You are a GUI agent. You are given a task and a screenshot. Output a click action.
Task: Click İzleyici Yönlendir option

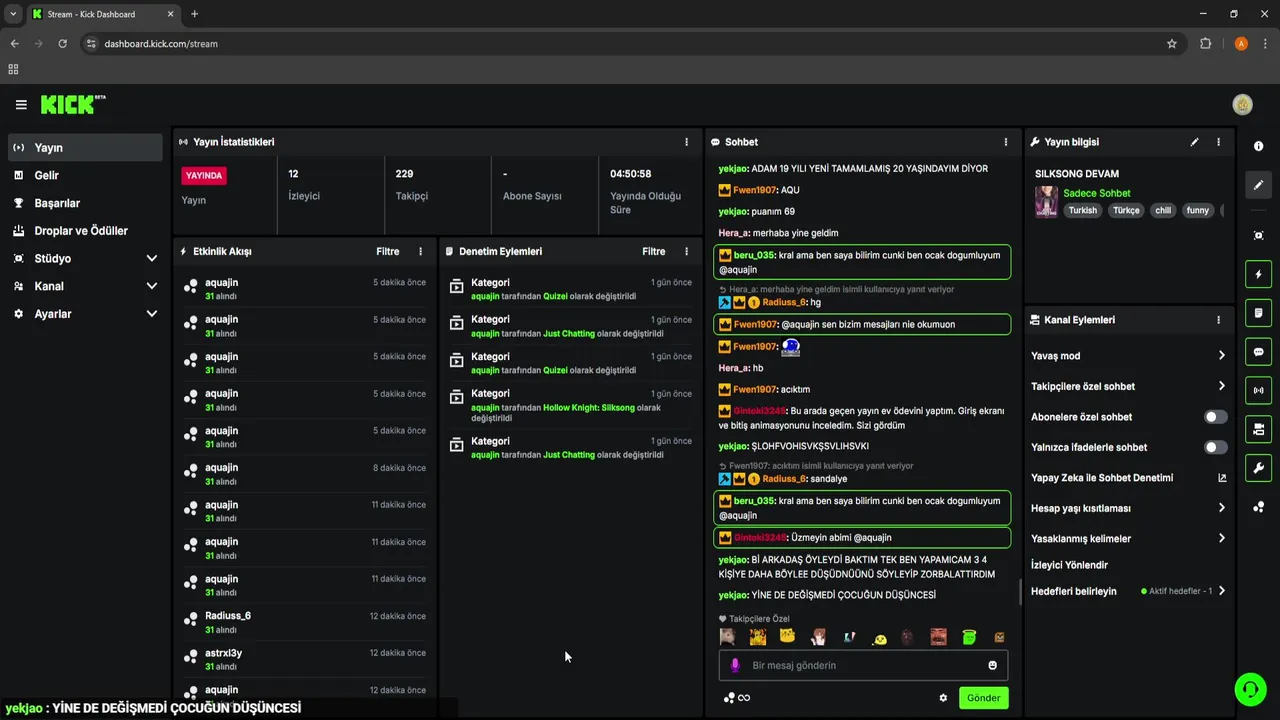click(x=1069, y=565)
